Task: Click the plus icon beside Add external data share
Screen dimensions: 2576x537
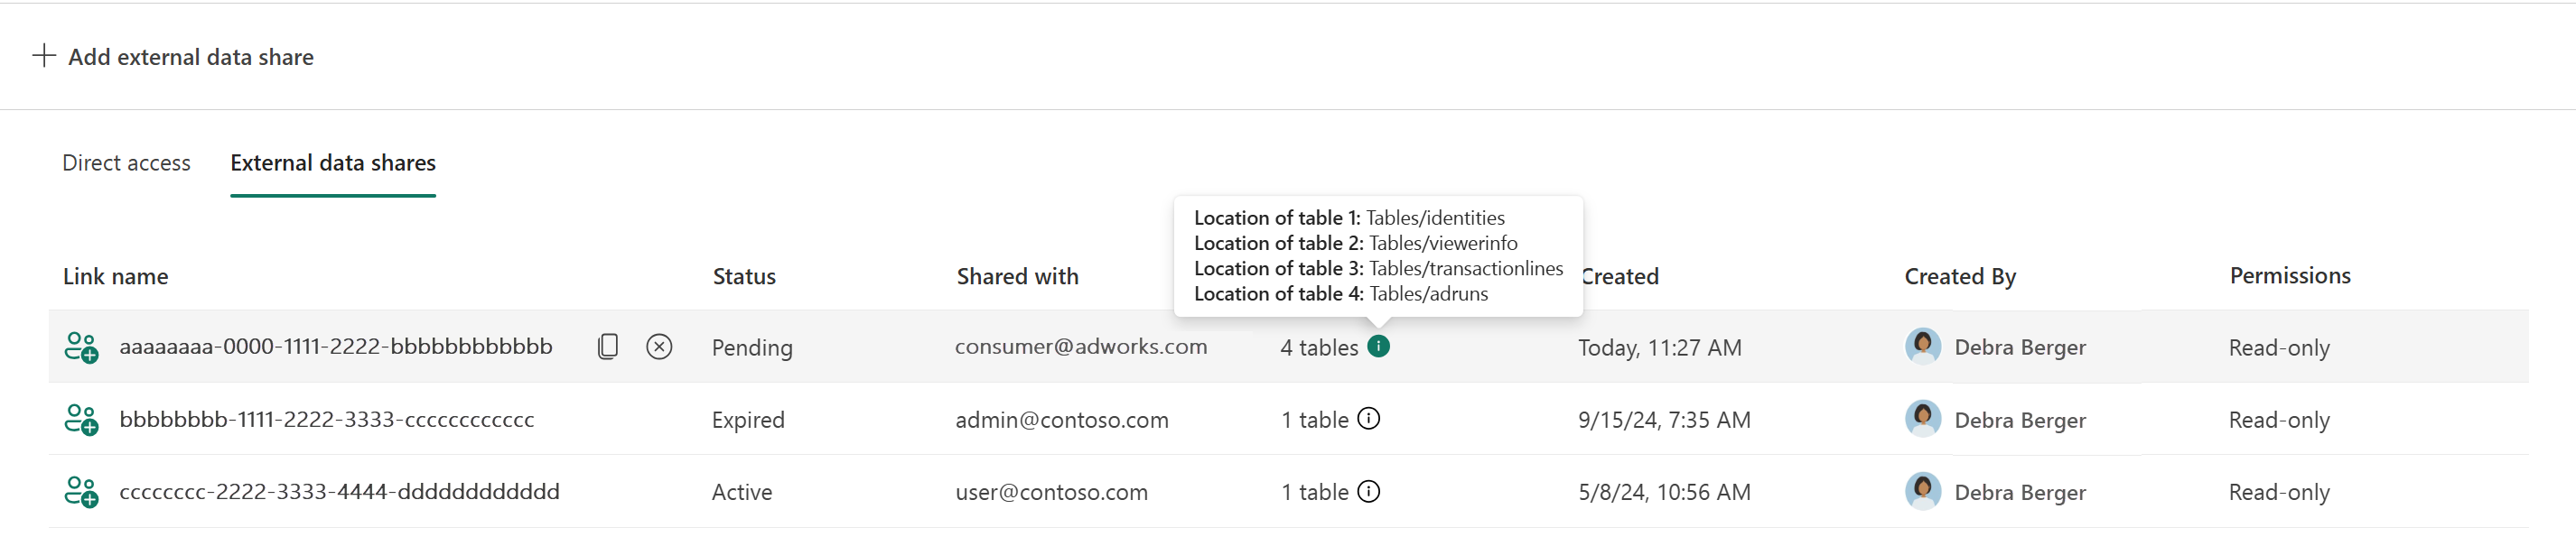Action: pos(44,56)
